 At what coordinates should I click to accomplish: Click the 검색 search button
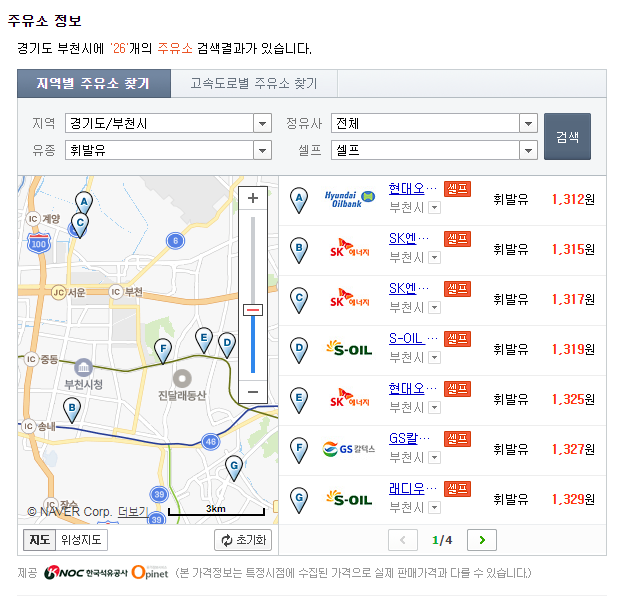pos(567,136)
